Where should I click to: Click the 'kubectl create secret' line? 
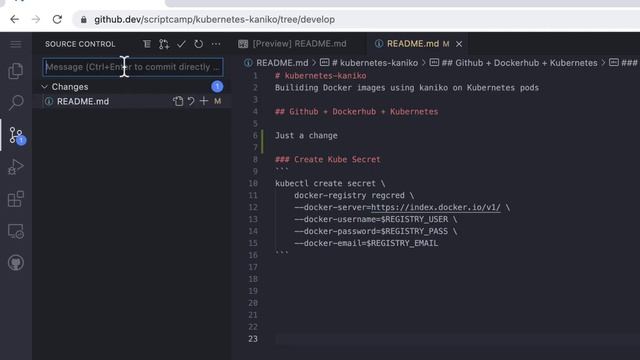[x=330, y=184]
